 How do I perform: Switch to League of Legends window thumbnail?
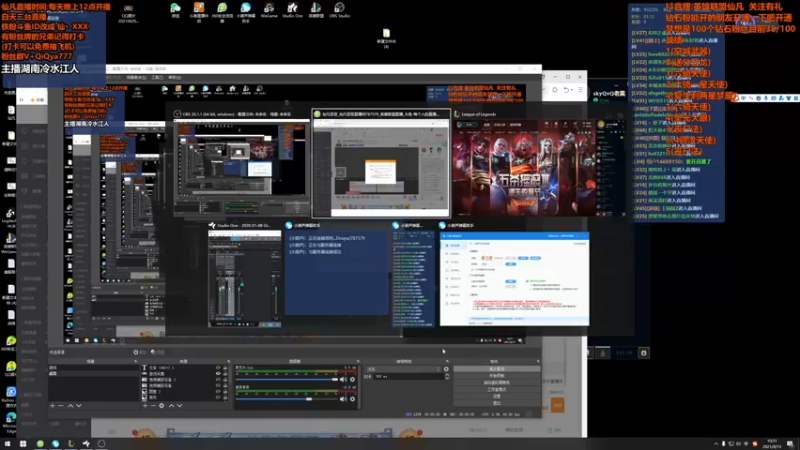540,163
